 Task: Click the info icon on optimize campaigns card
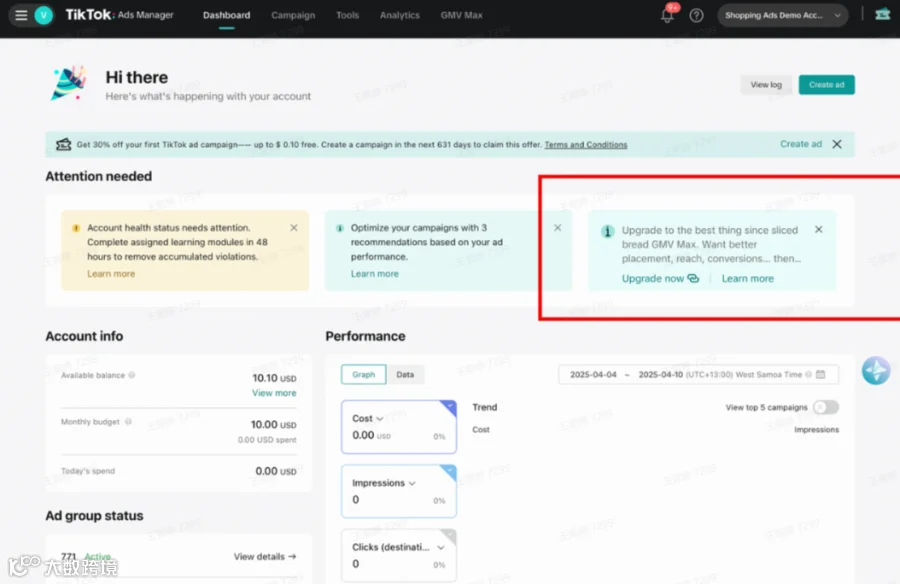point(339,228)
